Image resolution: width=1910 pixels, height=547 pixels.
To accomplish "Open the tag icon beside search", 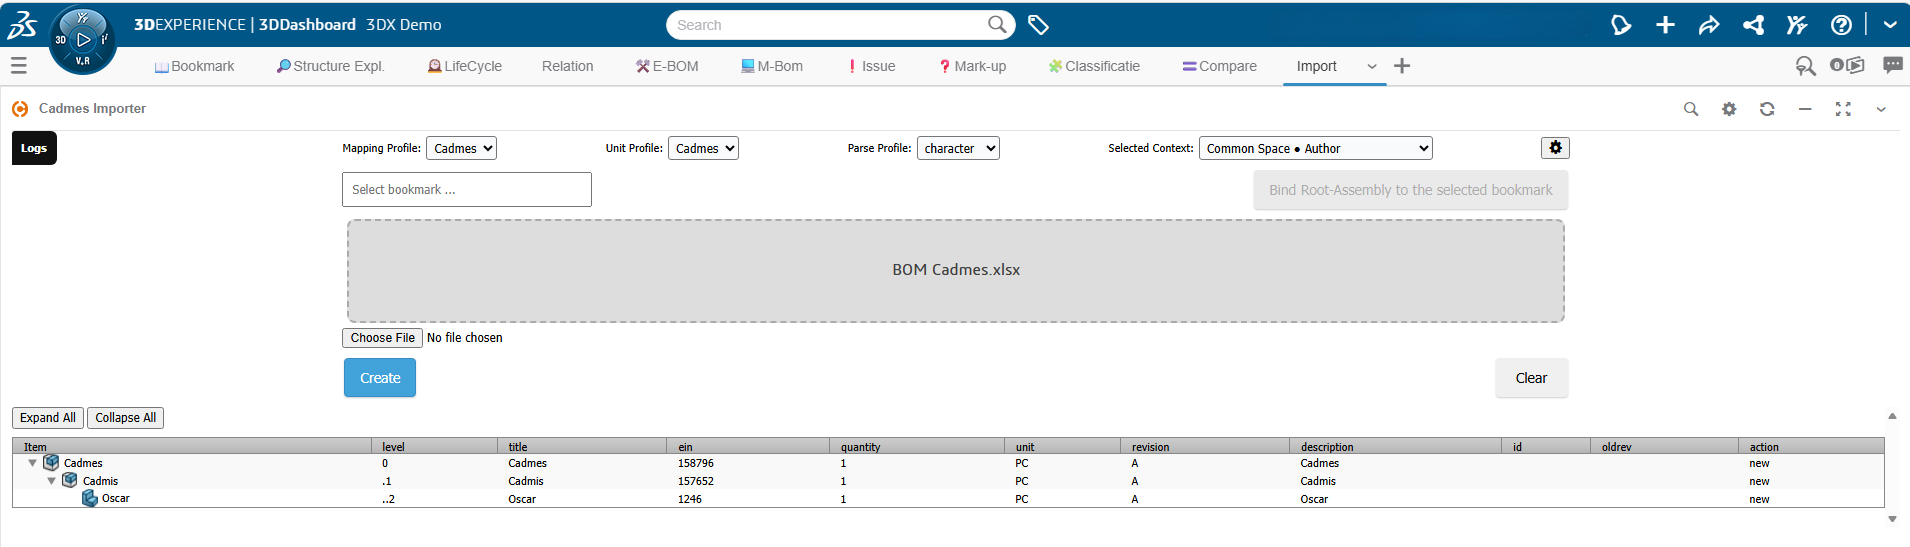I will click(1038, 25).
